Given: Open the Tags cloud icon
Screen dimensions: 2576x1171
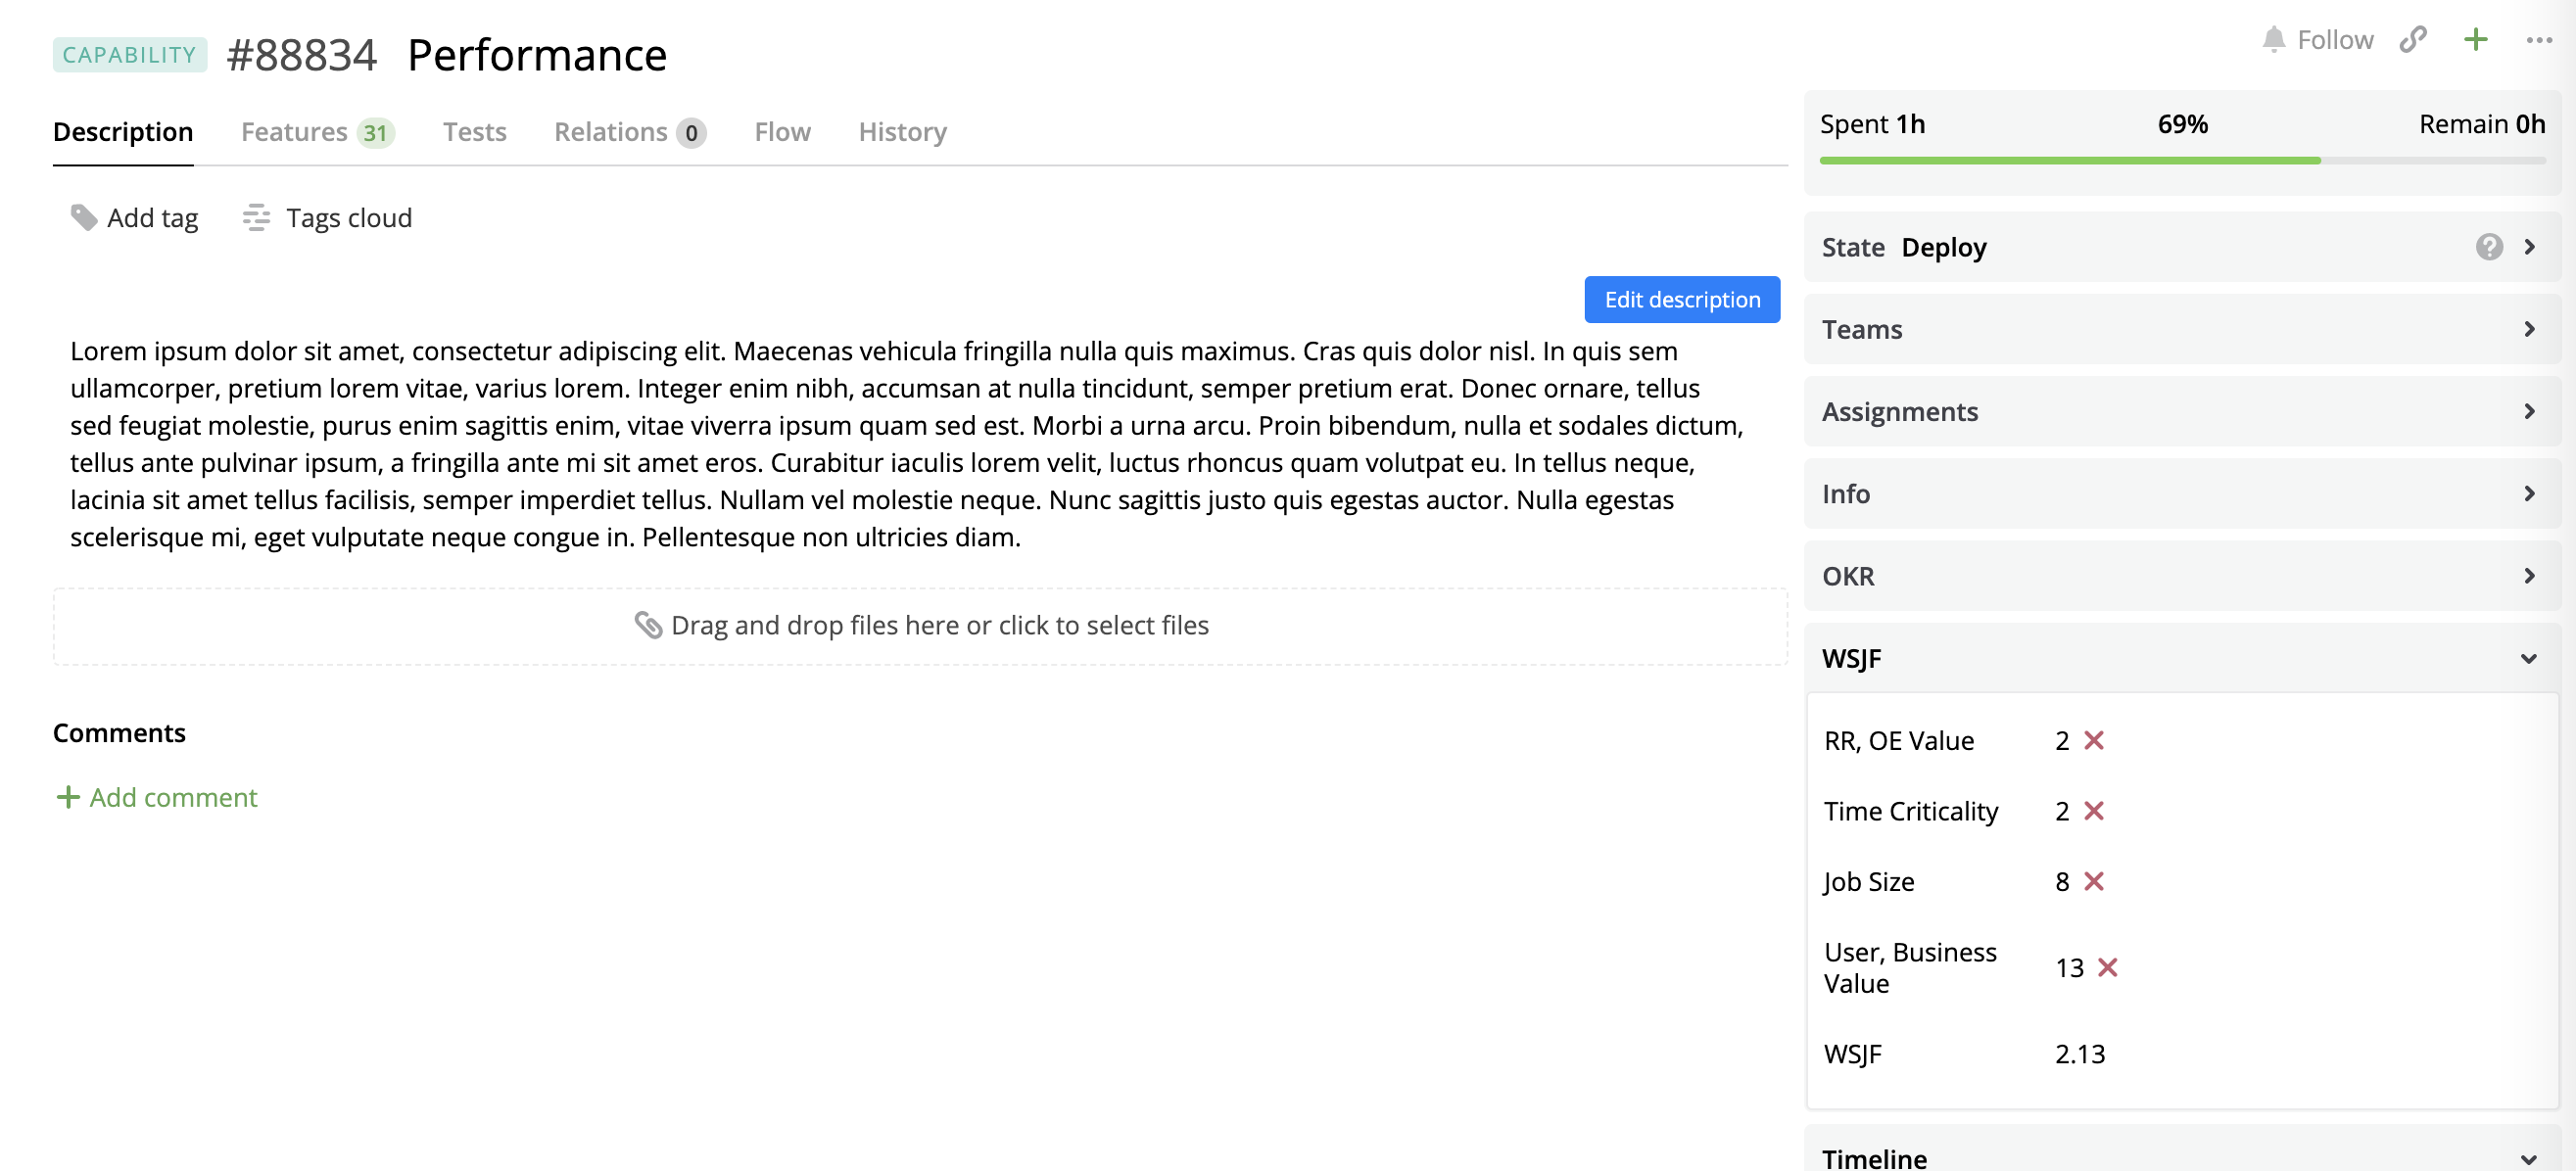Looking at the screenshot, I should pyautogui.click(x=256, y=217).
